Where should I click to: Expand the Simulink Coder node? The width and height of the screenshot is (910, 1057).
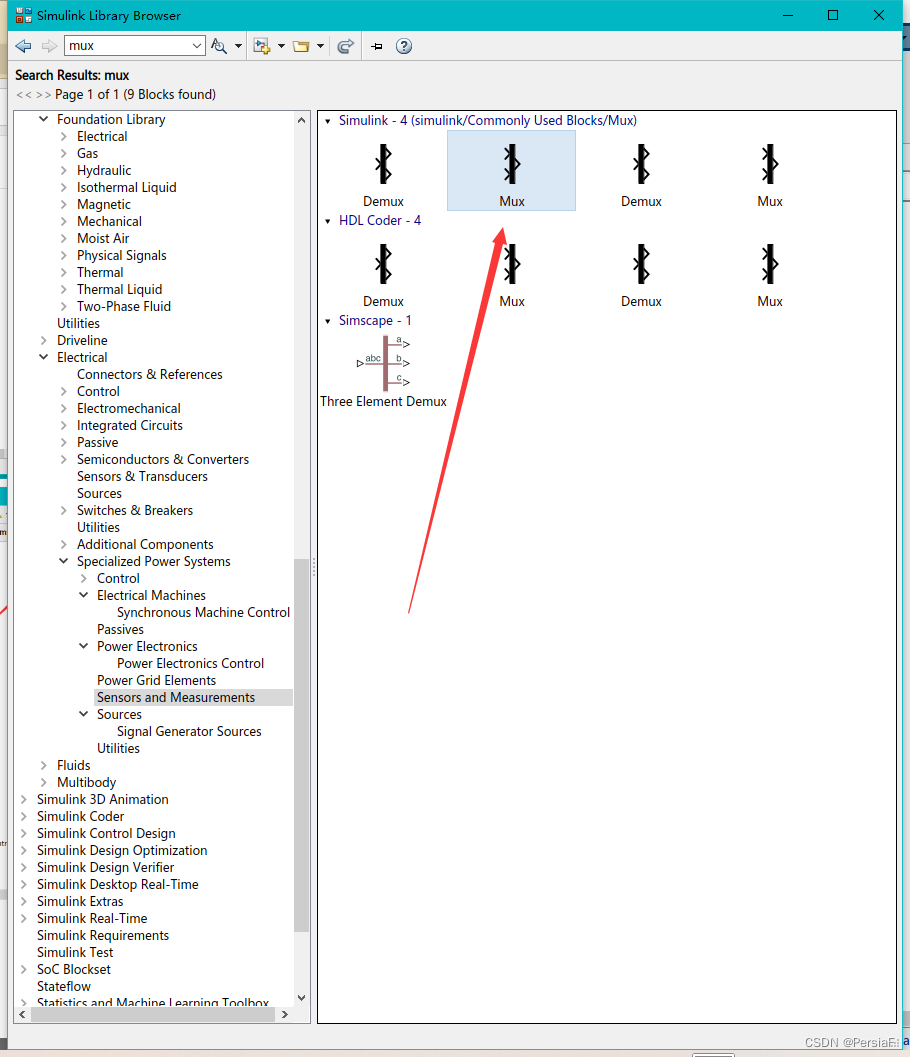point(24,816)
